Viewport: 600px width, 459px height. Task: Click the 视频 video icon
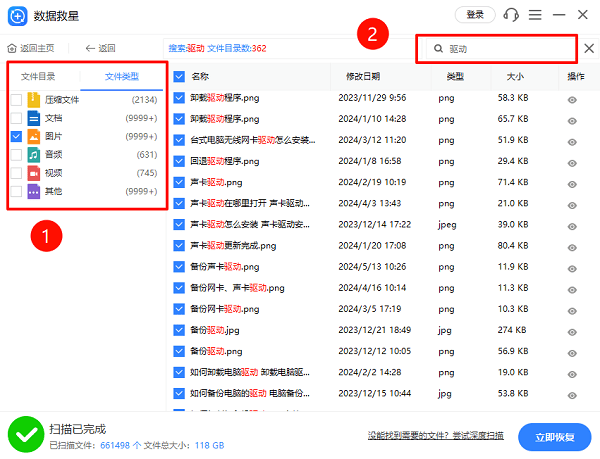[34, 173]
